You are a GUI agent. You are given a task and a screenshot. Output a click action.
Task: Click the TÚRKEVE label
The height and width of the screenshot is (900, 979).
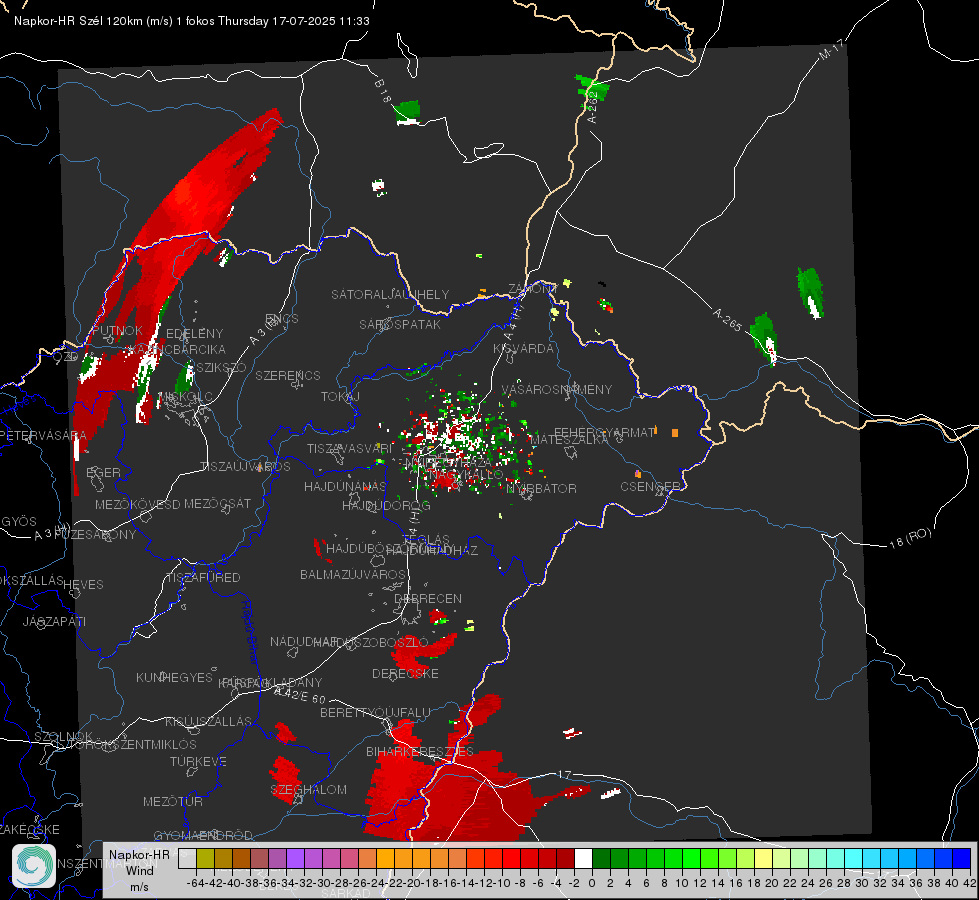(x=198, y=761)
